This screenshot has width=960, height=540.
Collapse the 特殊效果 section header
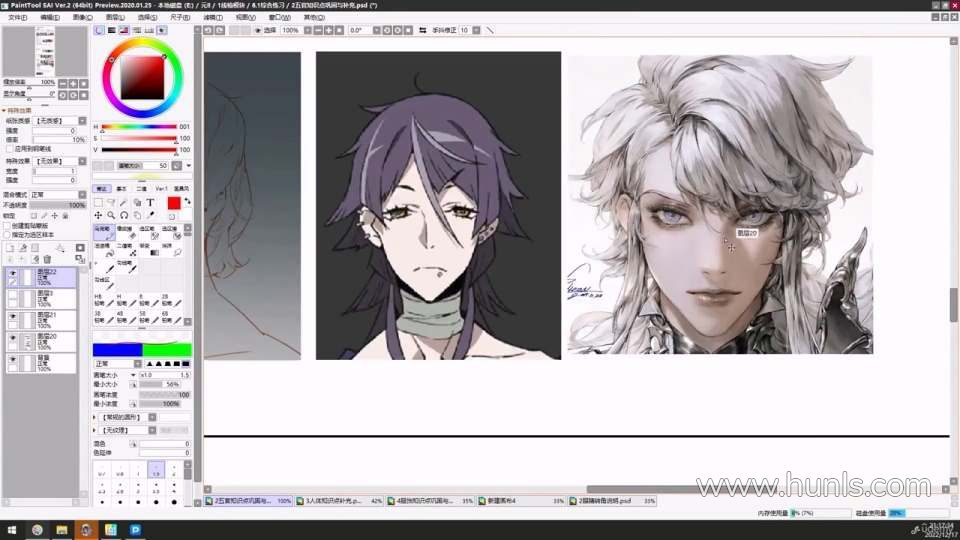coord(18,111)
